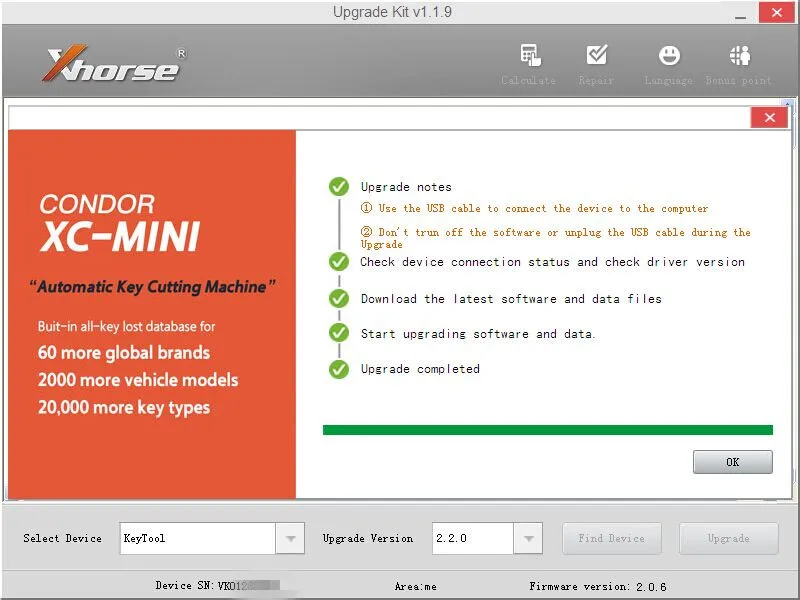Click the 2000 more vehicle models text
800x600 pixels.
pyautogui.click(x=138, y=380)
